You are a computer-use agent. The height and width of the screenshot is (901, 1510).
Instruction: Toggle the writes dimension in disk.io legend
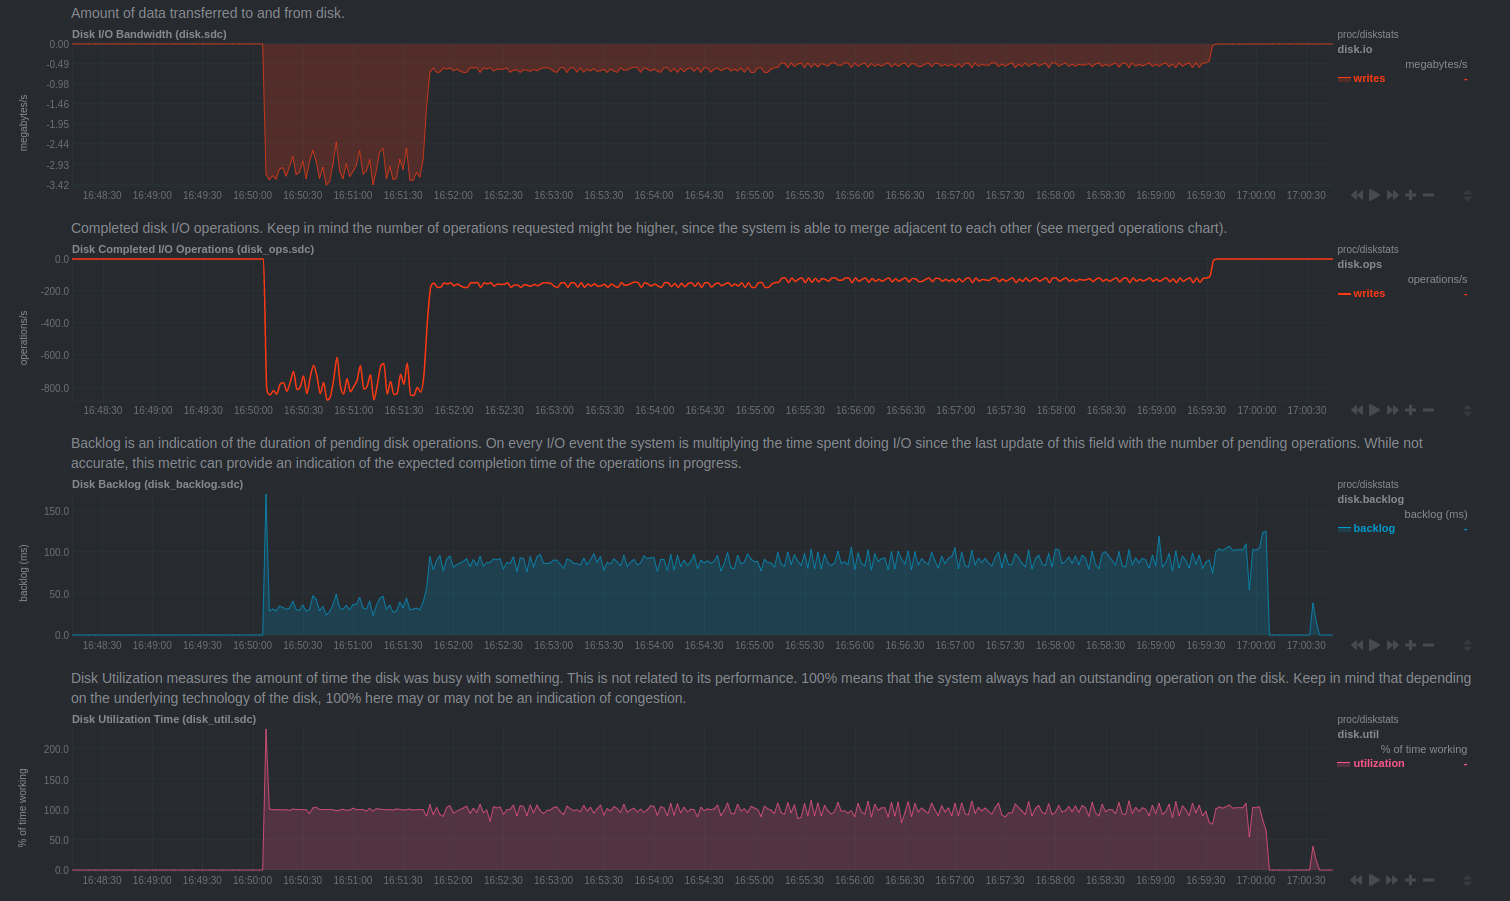point(1369,78)
